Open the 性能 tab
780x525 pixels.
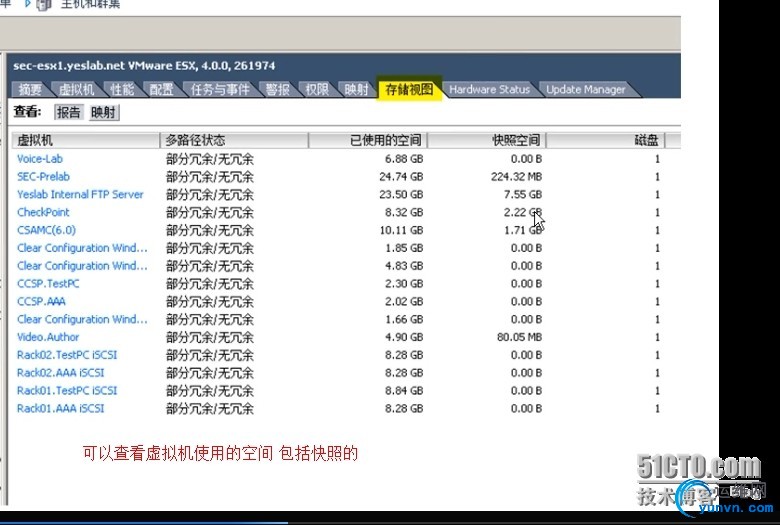coord(122,90)
